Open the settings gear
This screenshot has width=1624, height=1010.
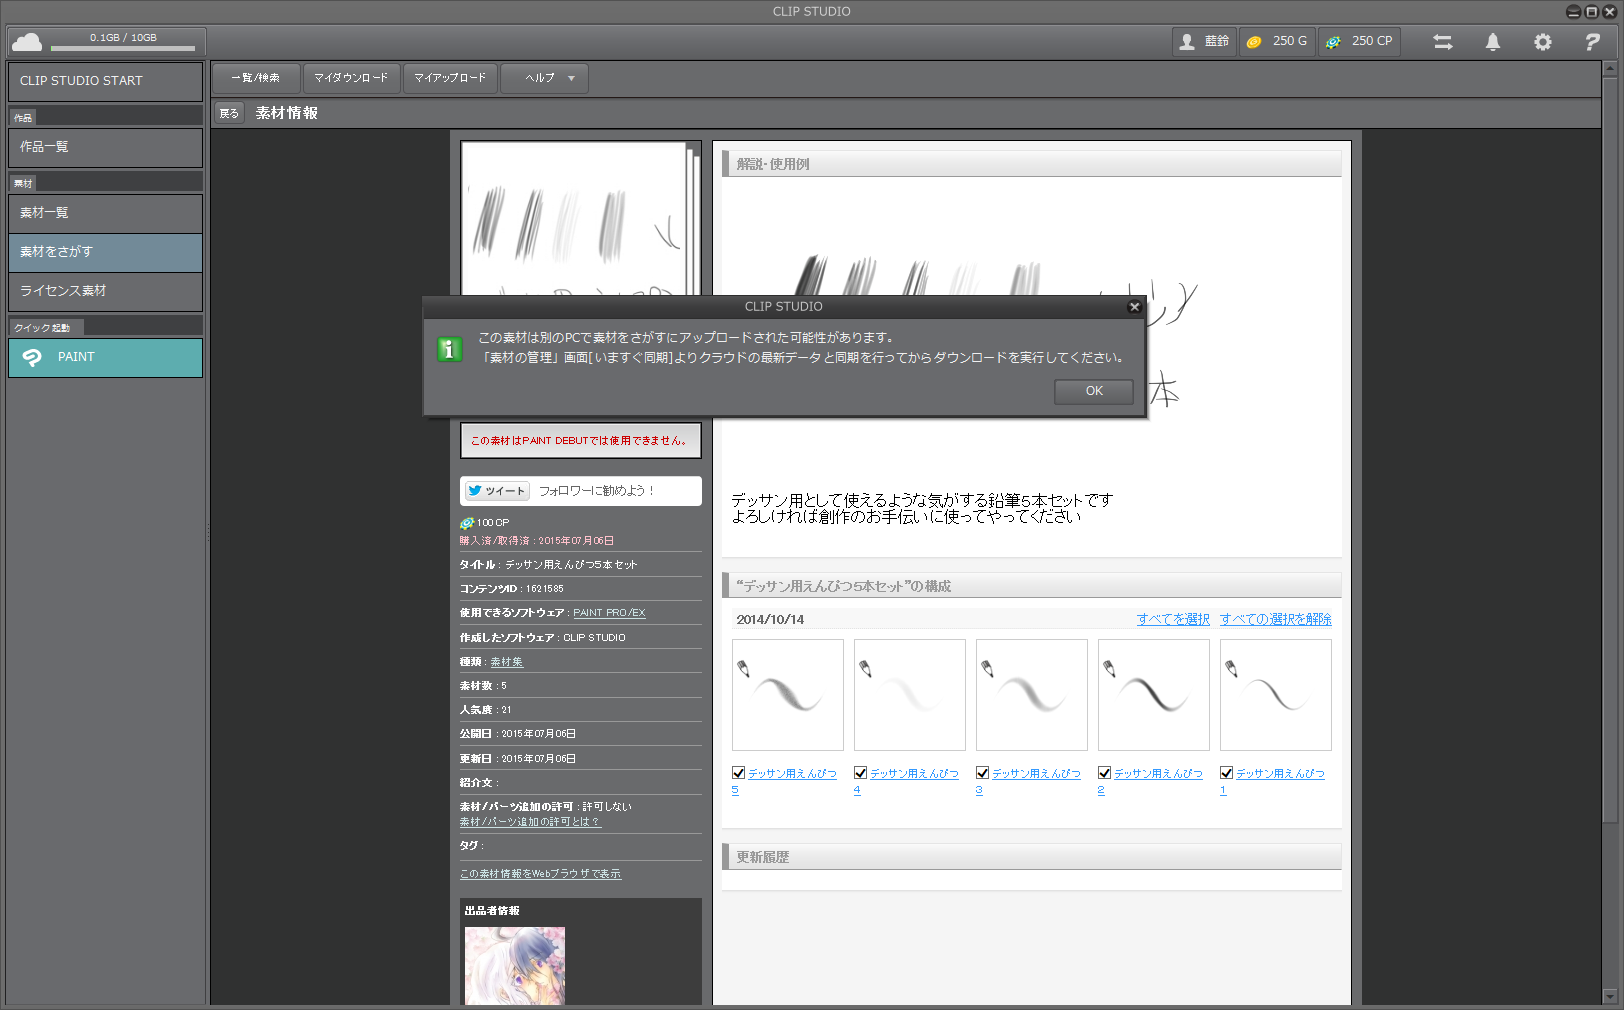pyautogui.click(x=1542, y=42)
